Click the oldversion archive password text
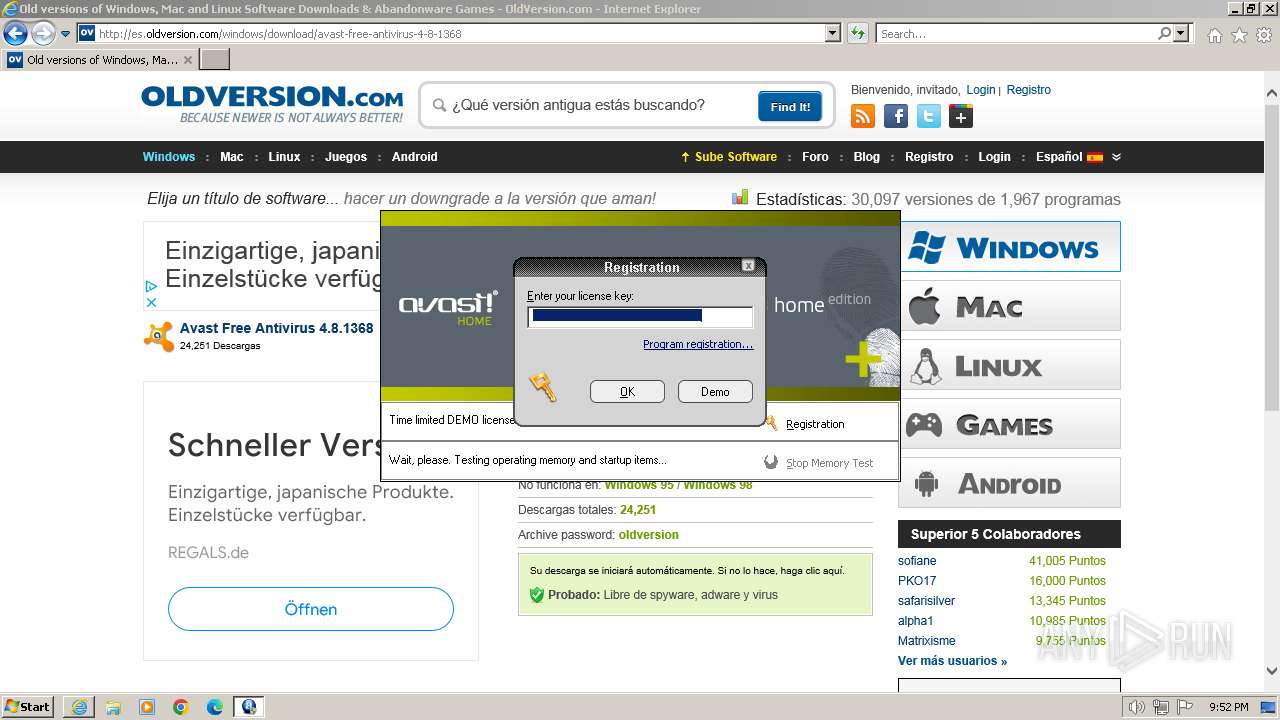The width and height of the screenshot is (1280, 720). [x=648, y=535]
